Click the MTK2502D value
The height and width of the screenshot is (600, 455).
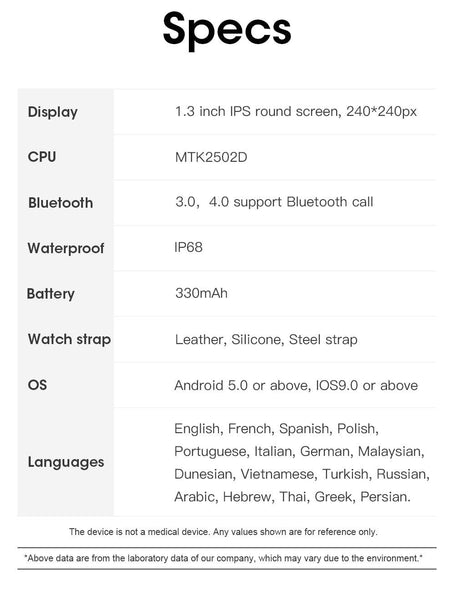pyautogui.click(x=211, y=157)
